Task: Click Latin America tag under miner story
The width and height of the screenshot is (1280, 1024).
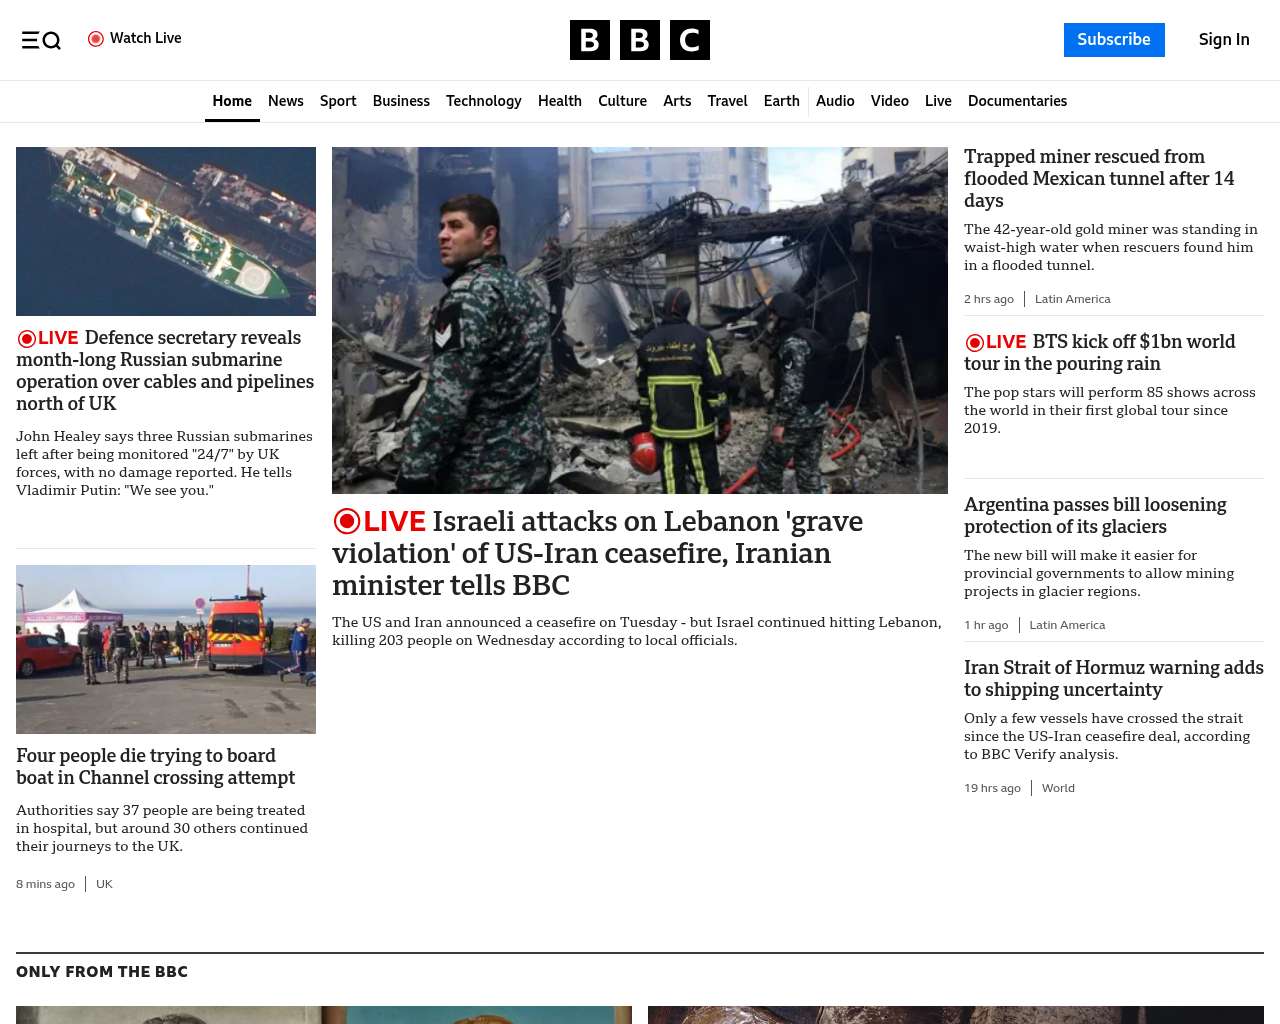Action: tap(1073, 299)
